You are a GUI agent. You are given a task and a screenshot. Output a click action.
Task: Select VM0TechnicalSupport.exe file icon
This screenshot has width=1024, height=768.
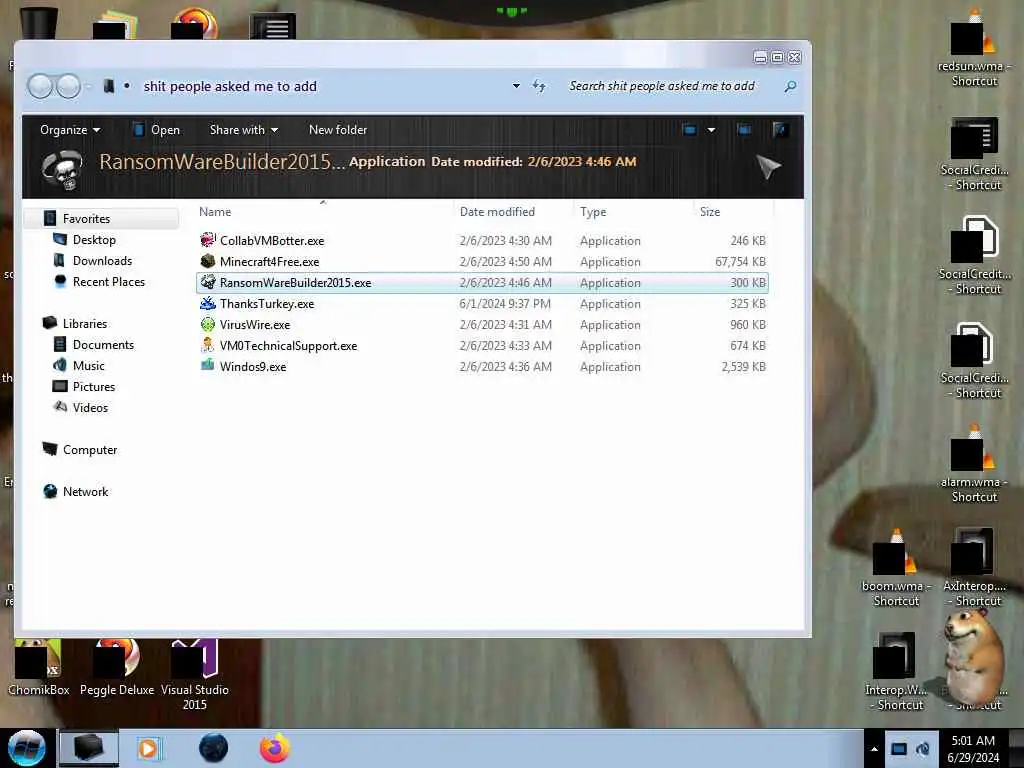[x=208, y=345]
